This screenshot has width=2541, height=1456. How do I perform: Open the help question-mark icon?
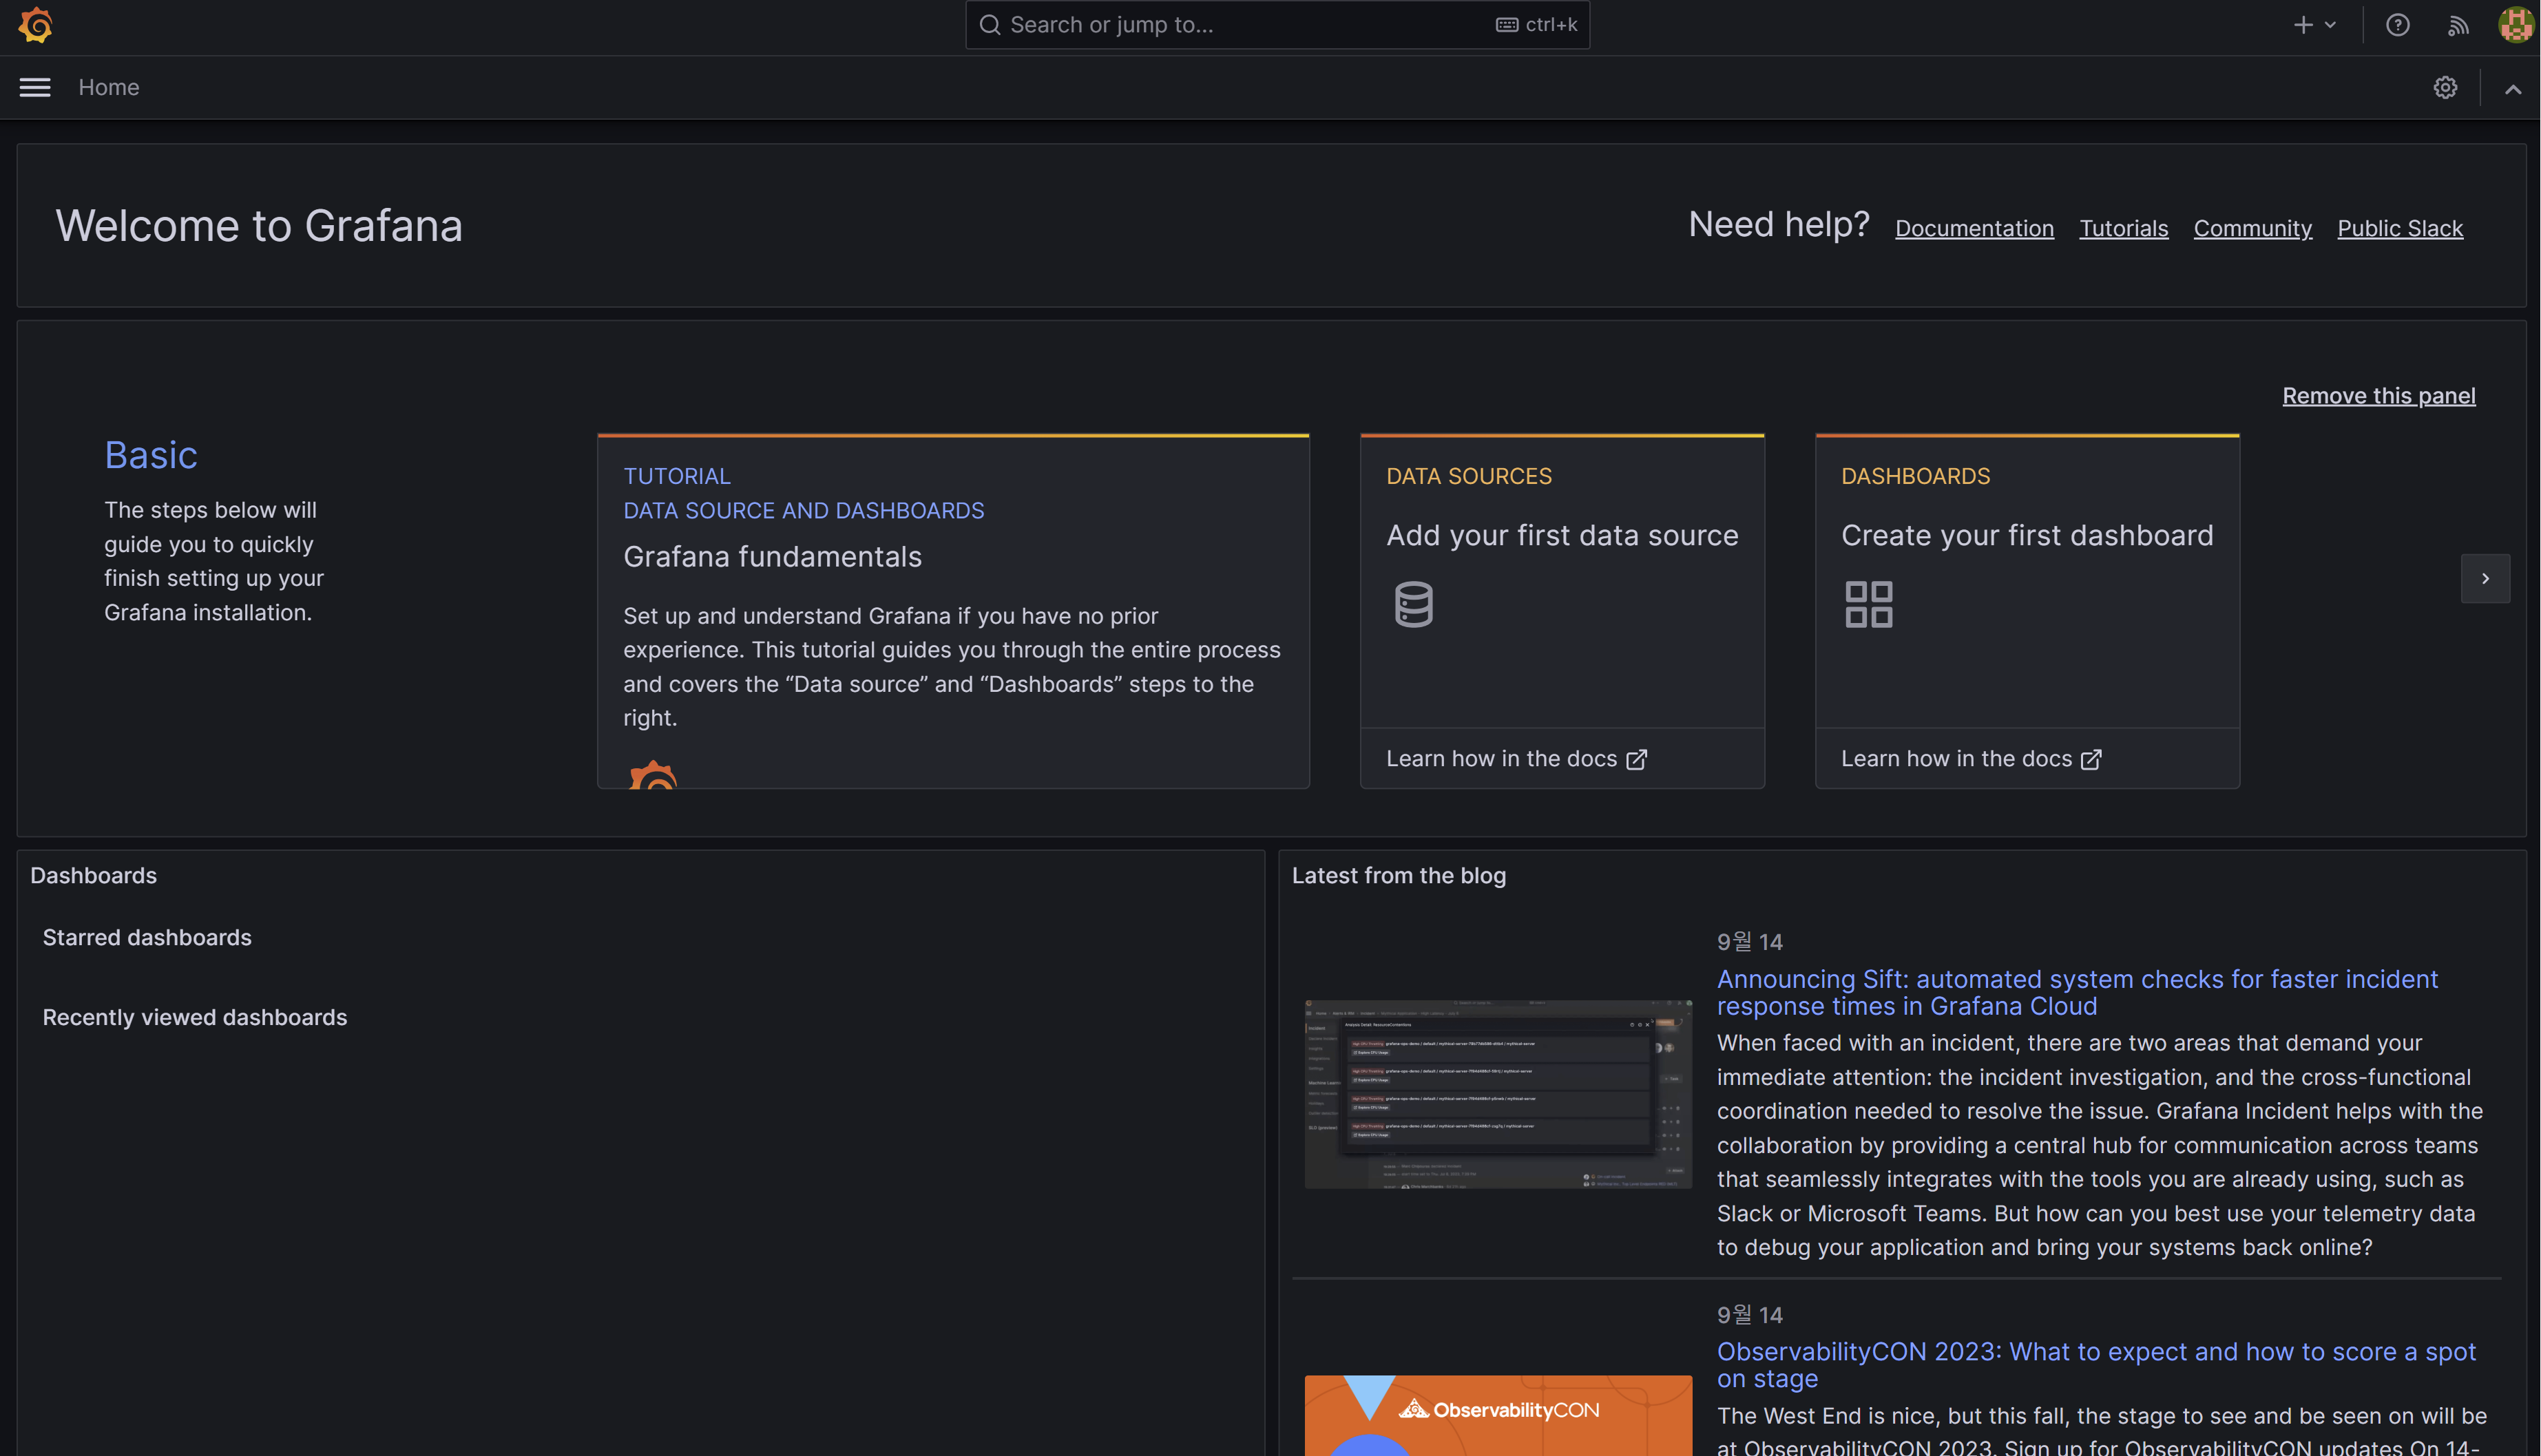pos(2397,25)
